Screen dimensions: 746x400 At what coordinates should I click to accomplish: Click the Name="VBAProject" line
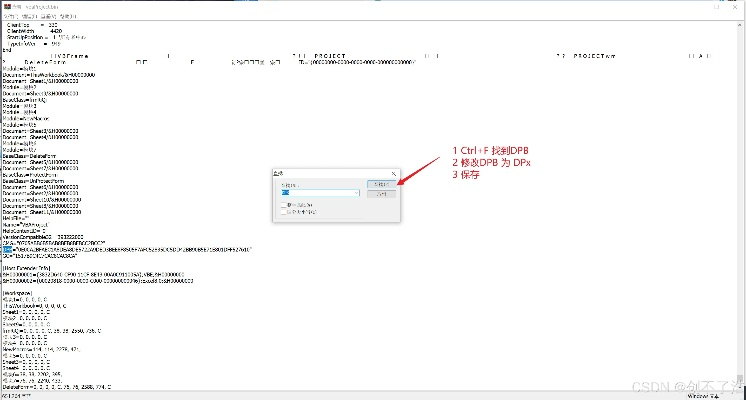pyautogui.click(x=26, y=224)
